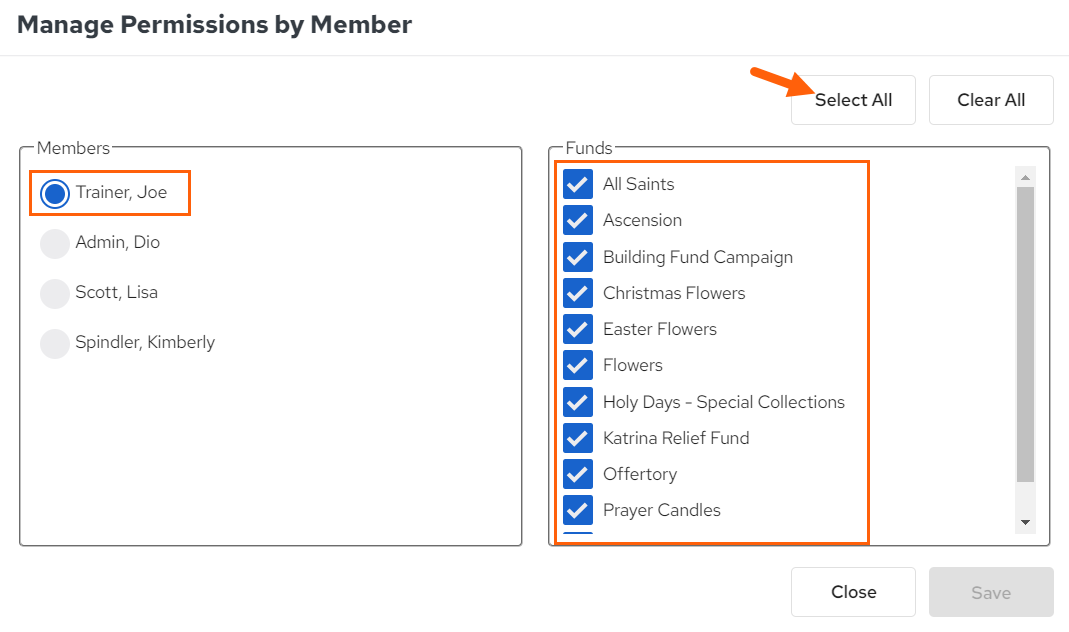Toggle the Prayer Candles checkbox

pyautogui.click(x=577, y=510)
